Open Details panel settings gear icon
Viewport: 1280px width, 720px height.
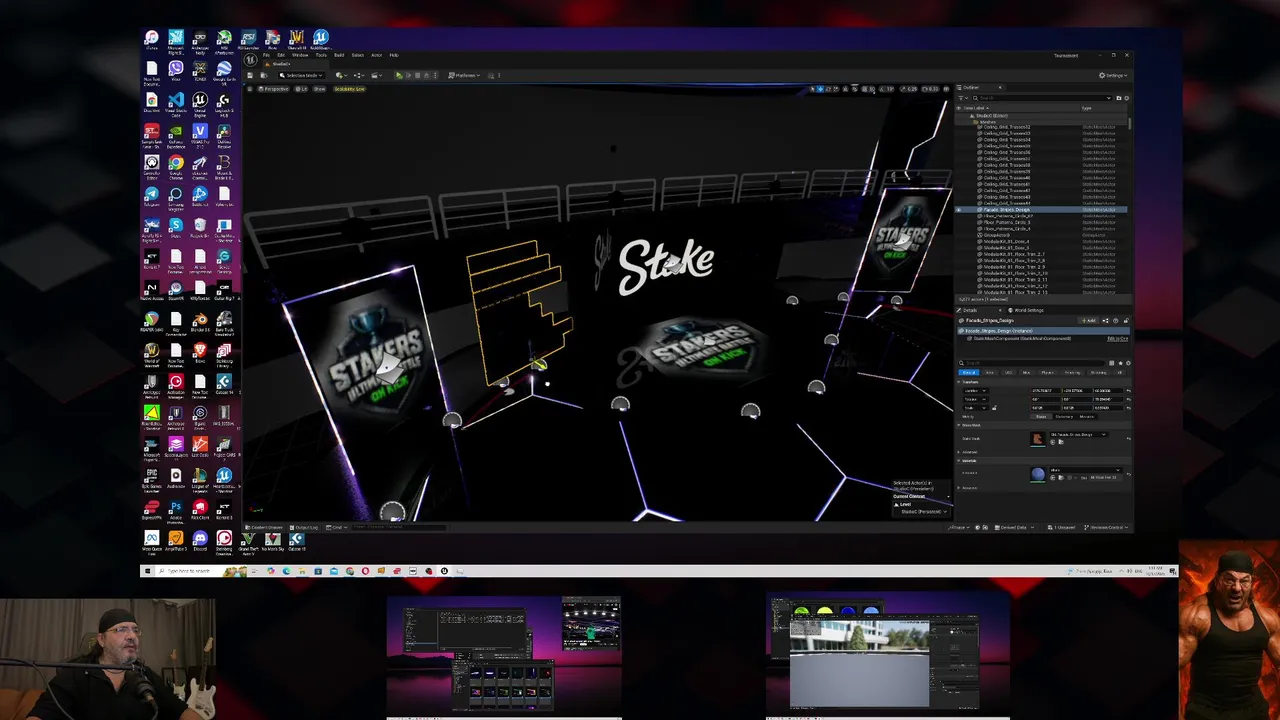click(x=1128, y=363)
